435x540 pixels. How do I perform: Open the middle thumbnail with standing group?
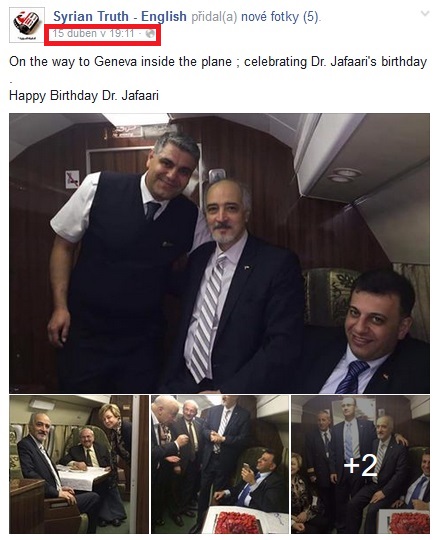click(x=220, y=464)
